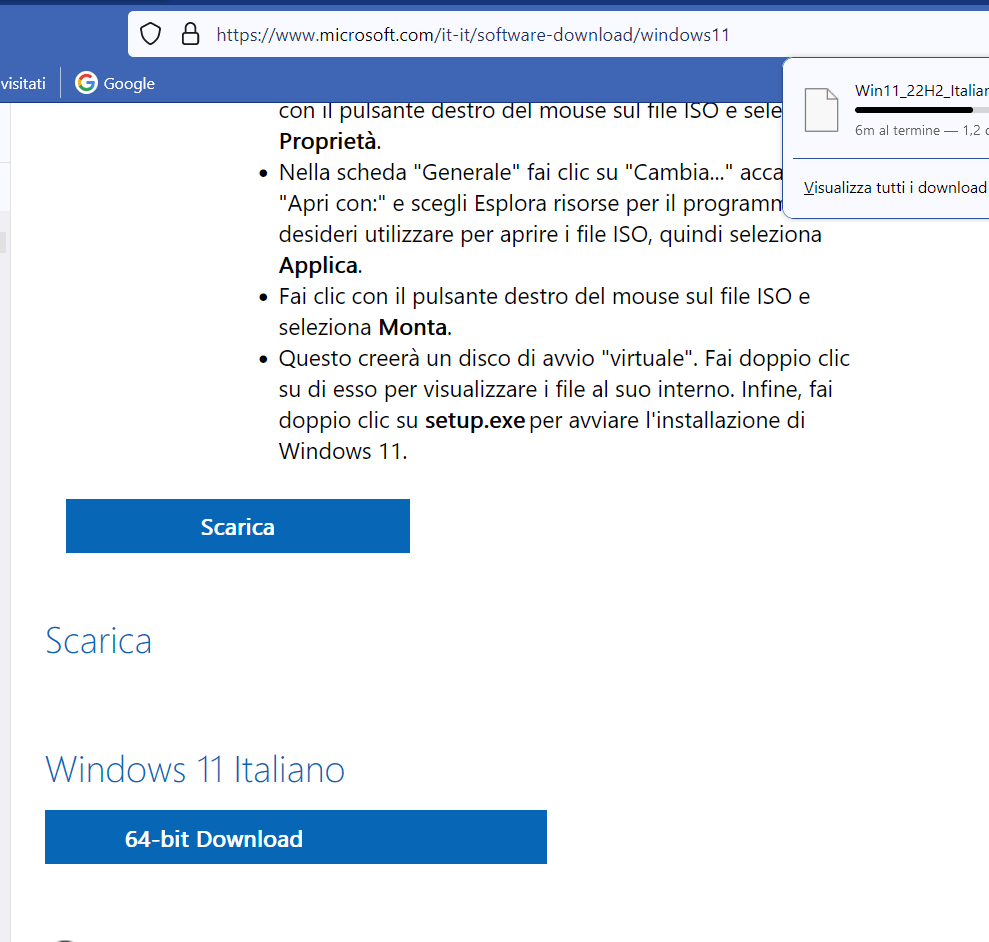Click the "6m al termine" download status
This screenshot has width=989, height=942.
pyautogui.click(x=897, y=130)
